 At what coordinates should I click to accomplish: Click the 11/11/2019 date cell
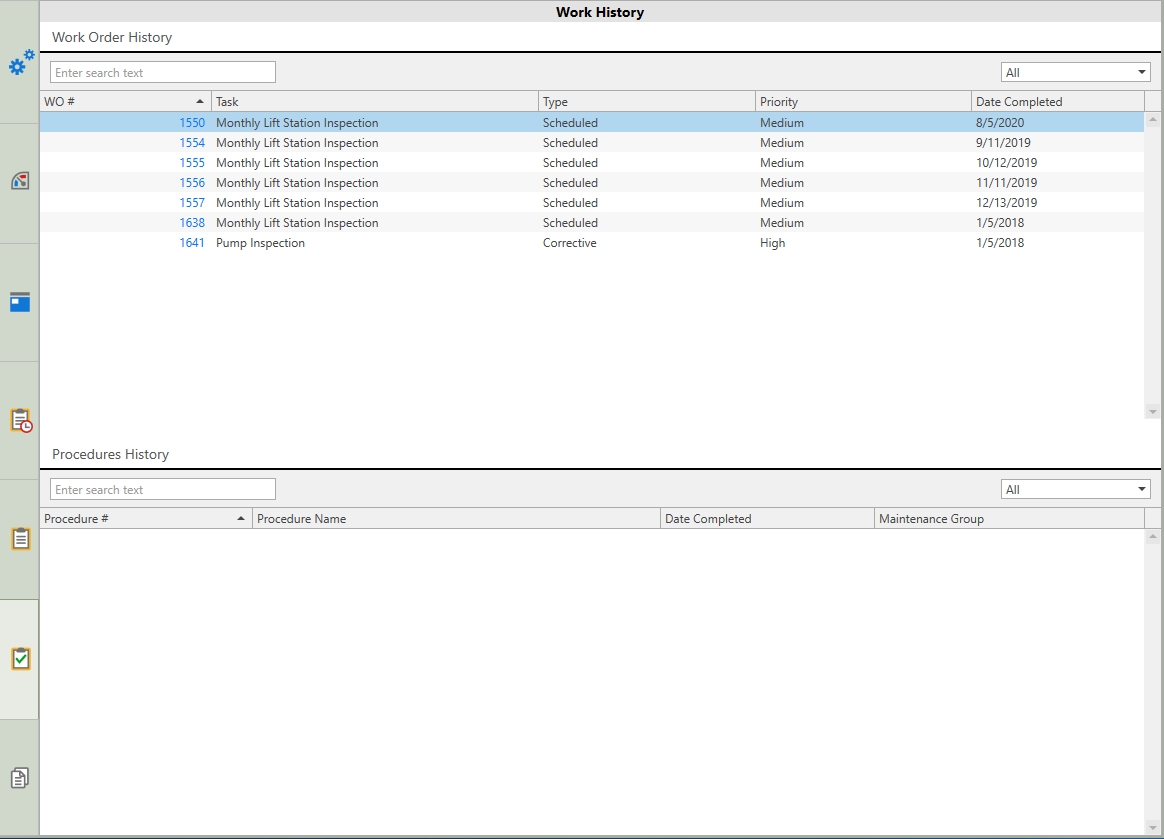(x=1007, y=183)
